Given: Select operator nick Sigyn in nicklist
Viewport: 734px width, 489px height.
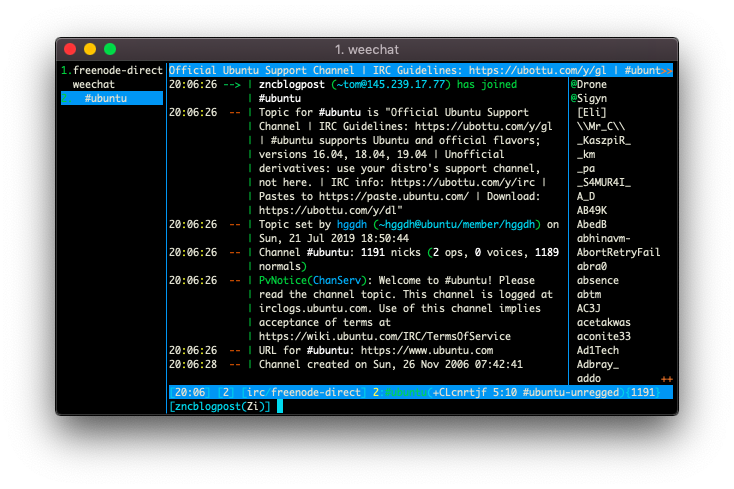Looking at the screenshot, I should [589, 98].
